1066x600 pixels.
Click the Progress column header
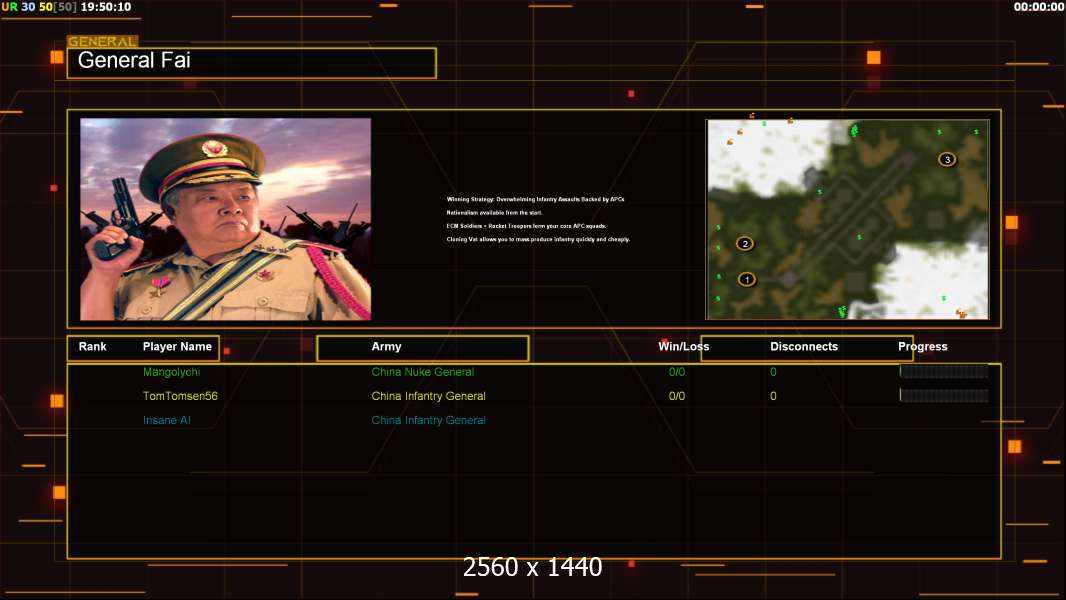922,347
